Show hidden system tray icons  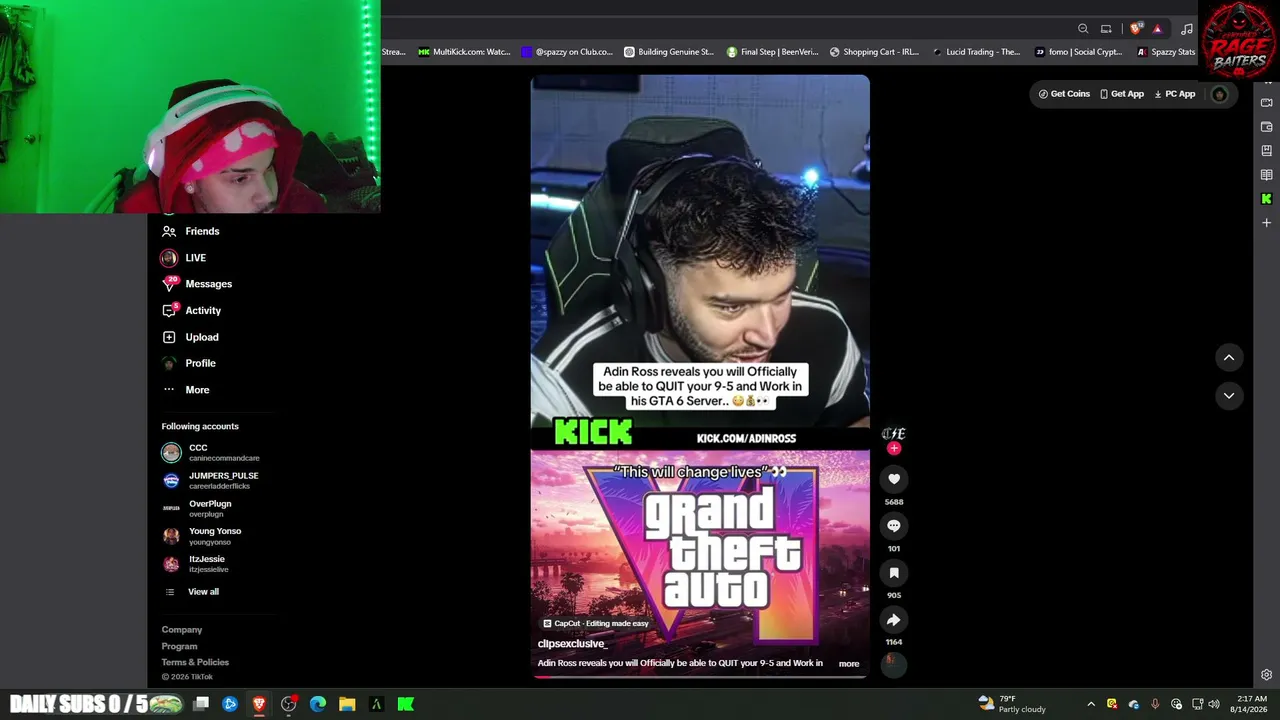[x=1091, y=704]
